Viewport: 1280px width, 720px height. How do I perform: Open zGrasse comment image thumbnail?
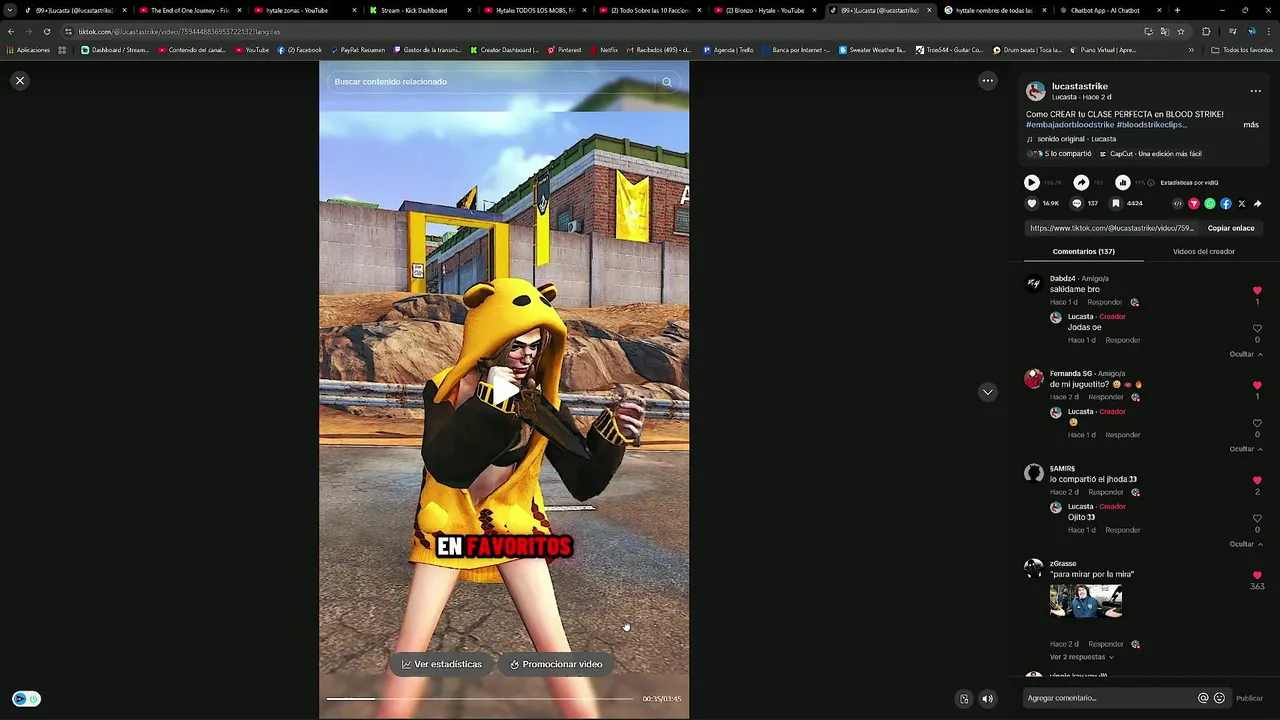(x=1086, y=601)
